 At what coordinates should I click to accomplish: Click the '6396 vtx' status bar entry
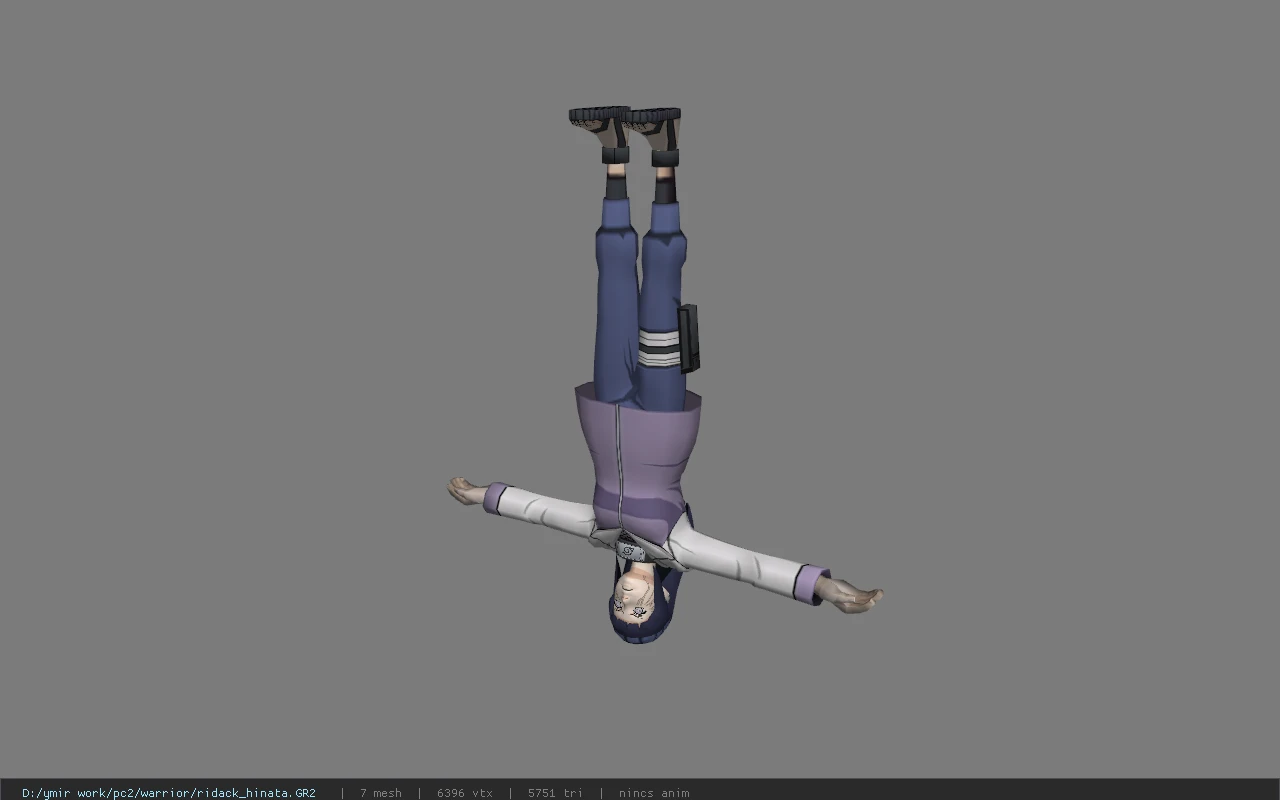pyautogui.click(x=465, y=793)
